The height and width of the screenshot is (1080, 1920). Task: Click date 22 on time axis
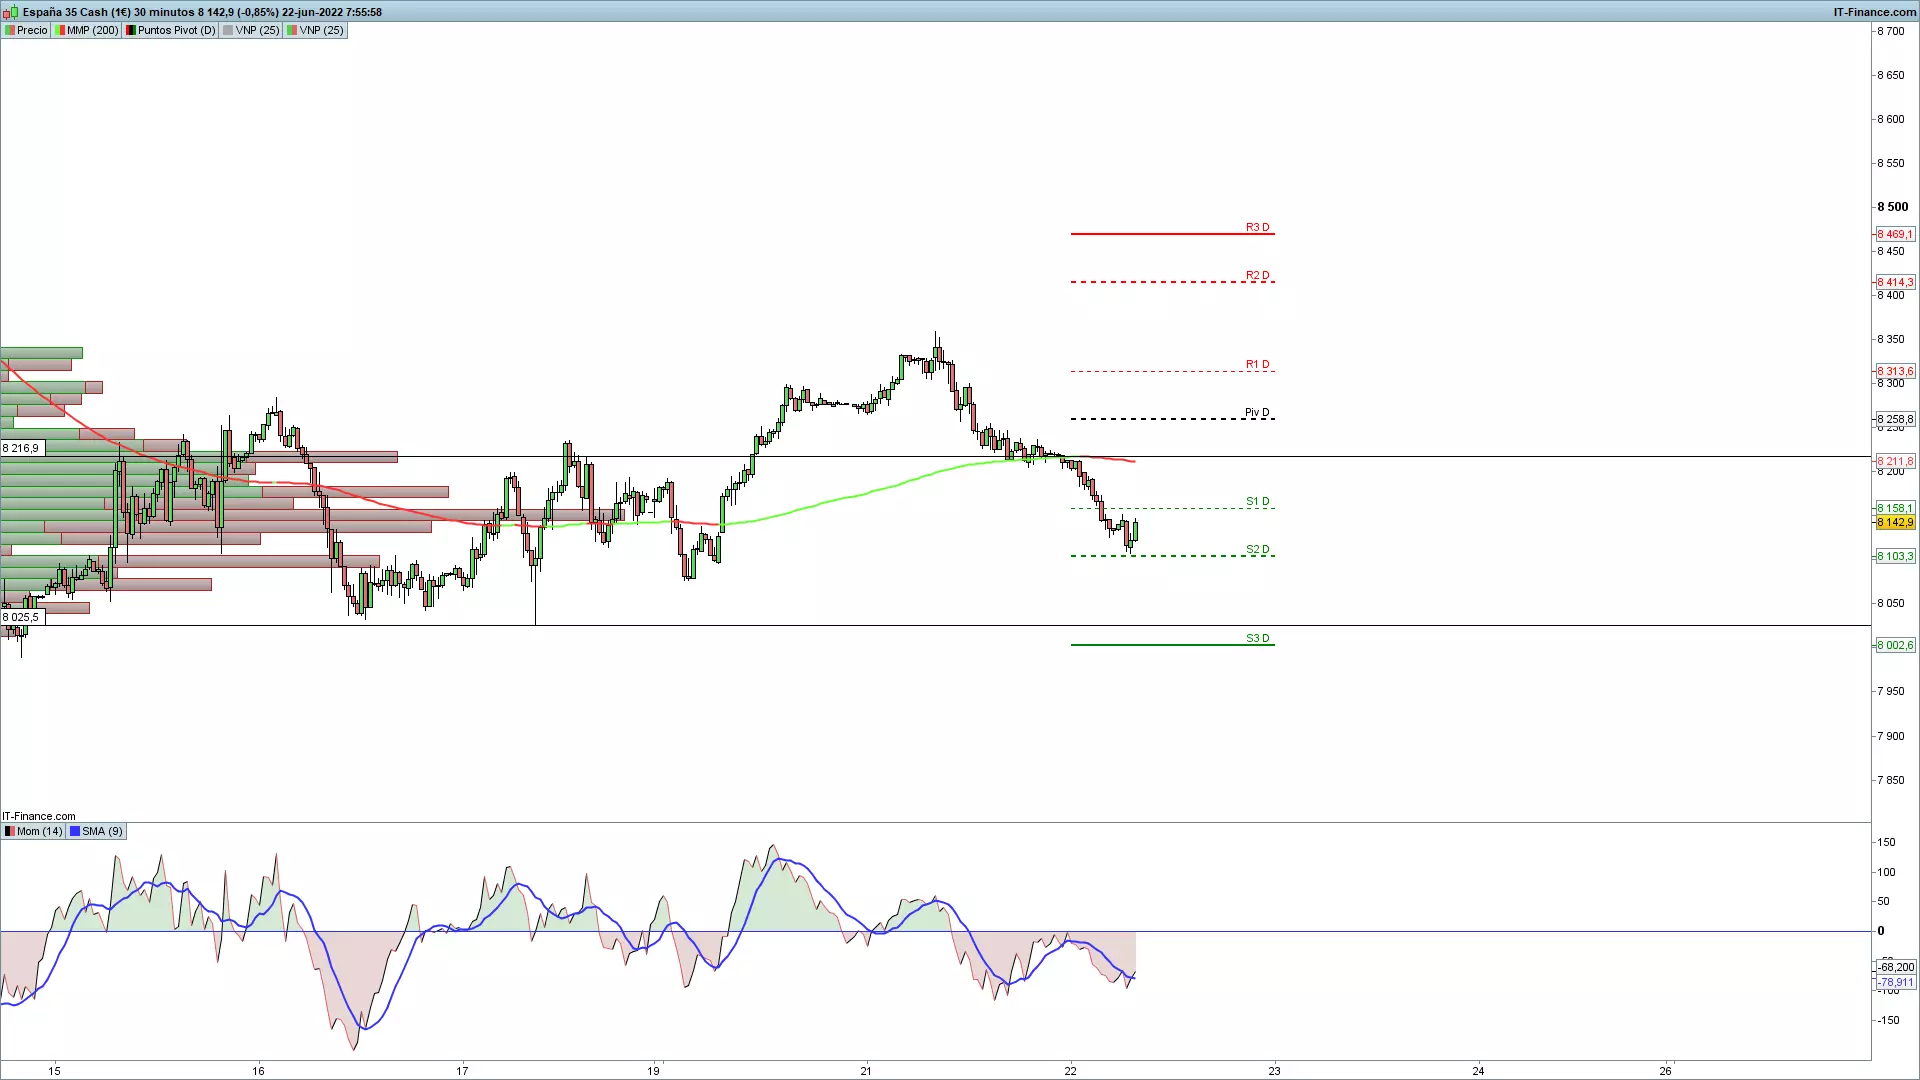1071,1071
